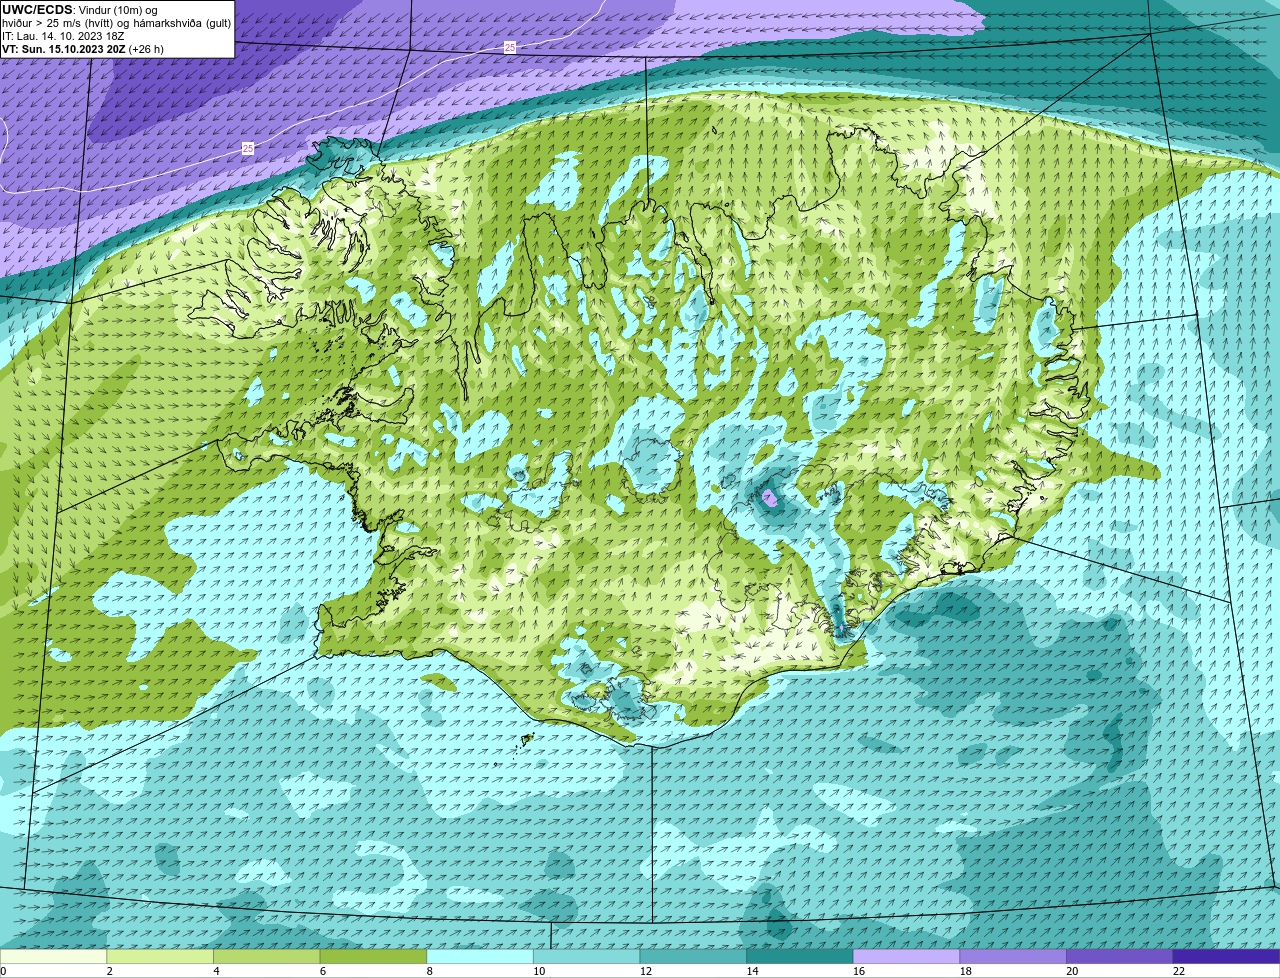The width and height of the screenshot is (1280, 978).
Task: Click the legend scale label "20"
Action: 1072,971
